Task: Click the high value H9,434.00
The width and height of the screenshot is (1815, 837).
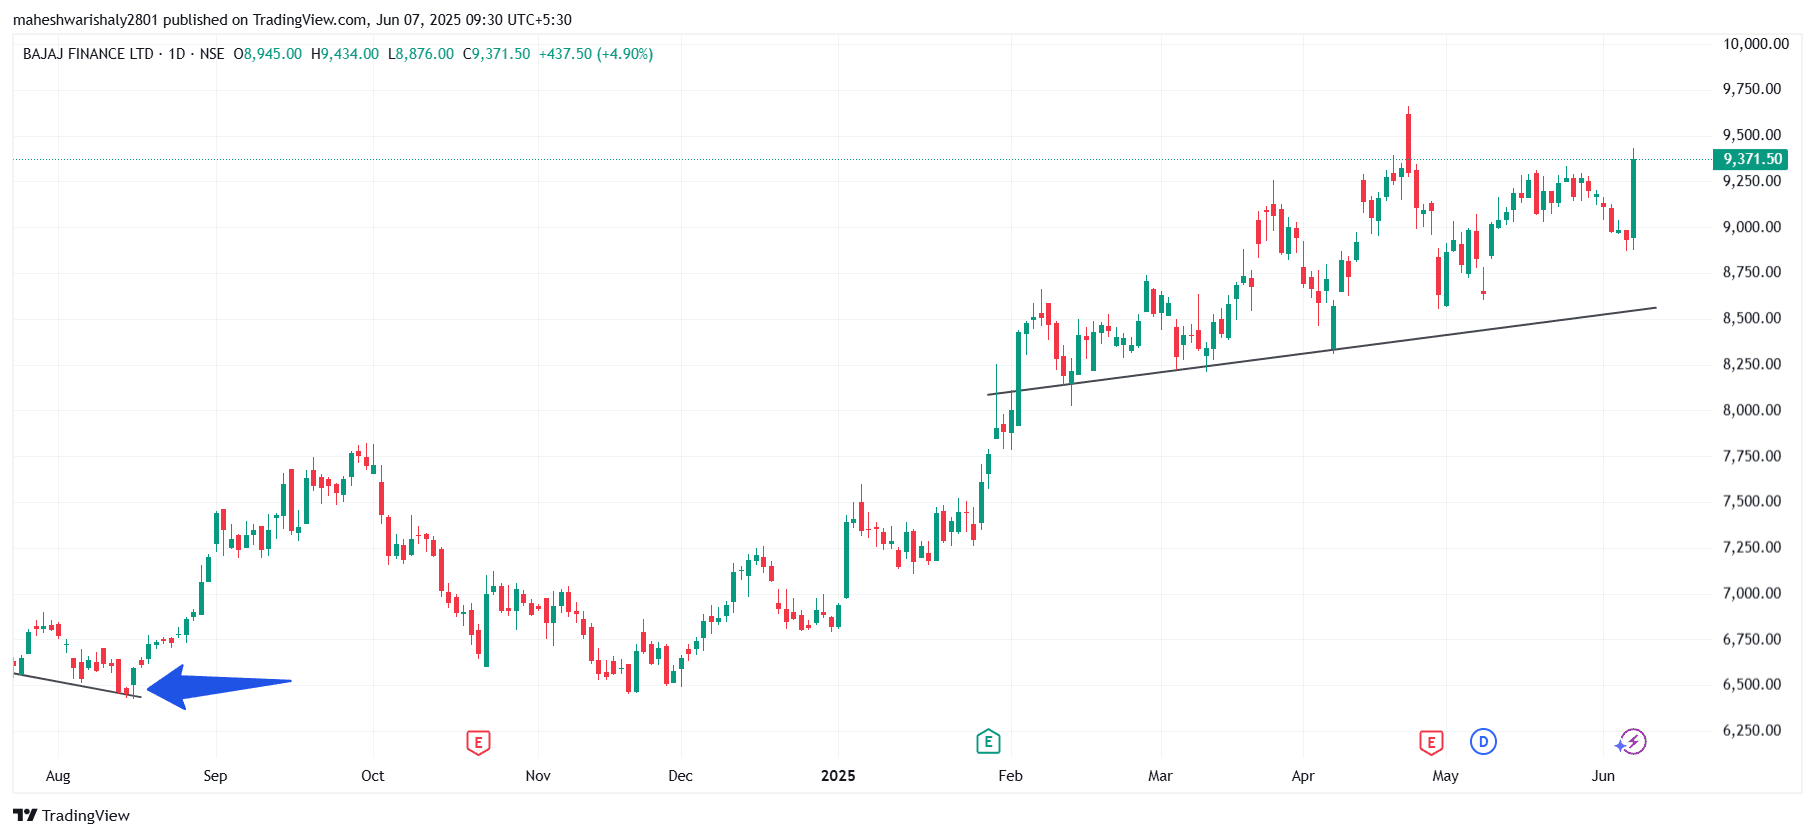Action: pyautogui.click(x=345, y=54)
